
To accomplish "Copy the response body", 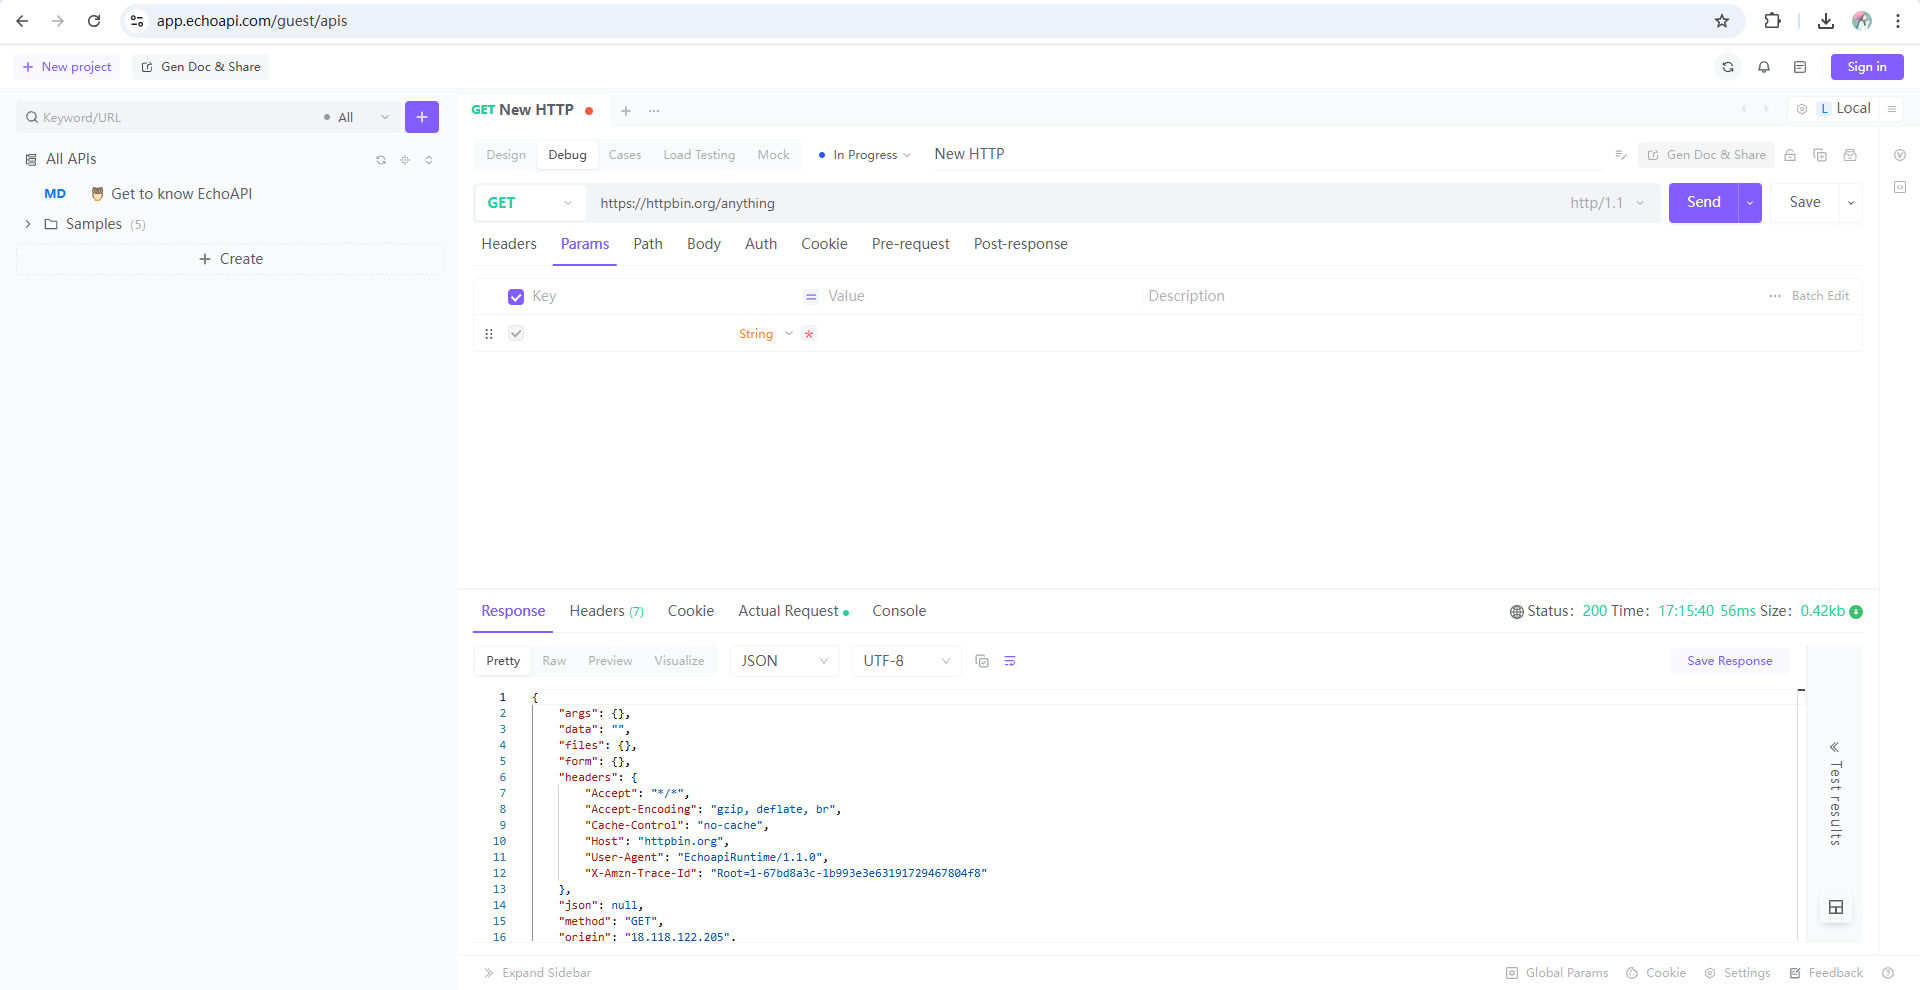I will 982,661.
